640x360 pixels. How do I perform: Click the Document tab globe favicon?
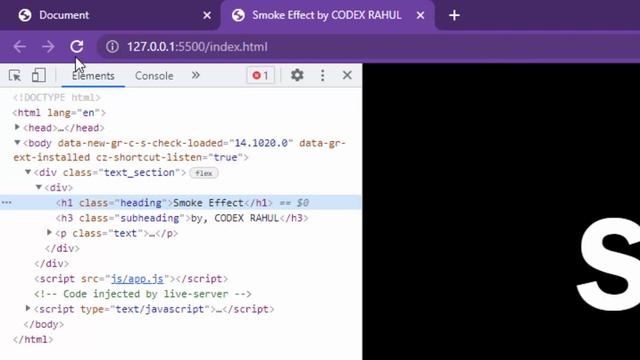pyautogui.click(x=25, y=16)
